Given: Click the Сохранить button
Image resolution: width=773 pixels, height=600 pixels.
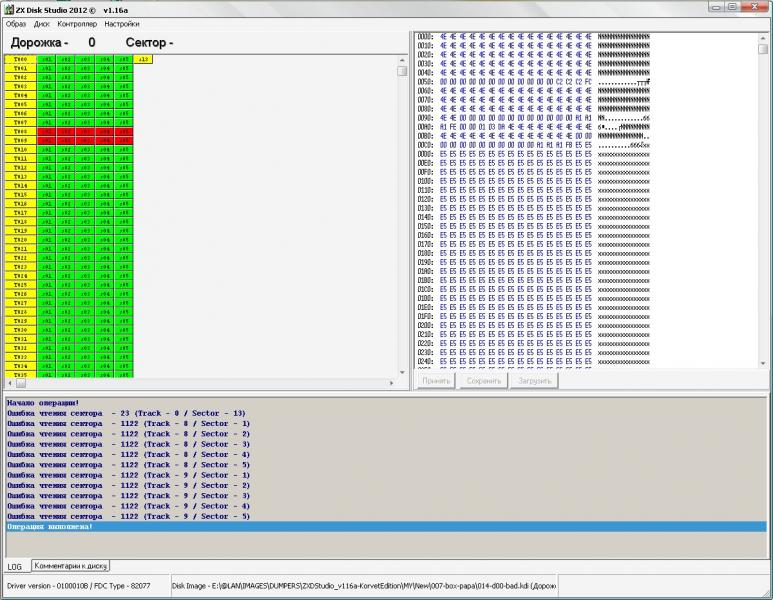Looking at the screenshot, I should pyautogui.click(x=482, y=381).
